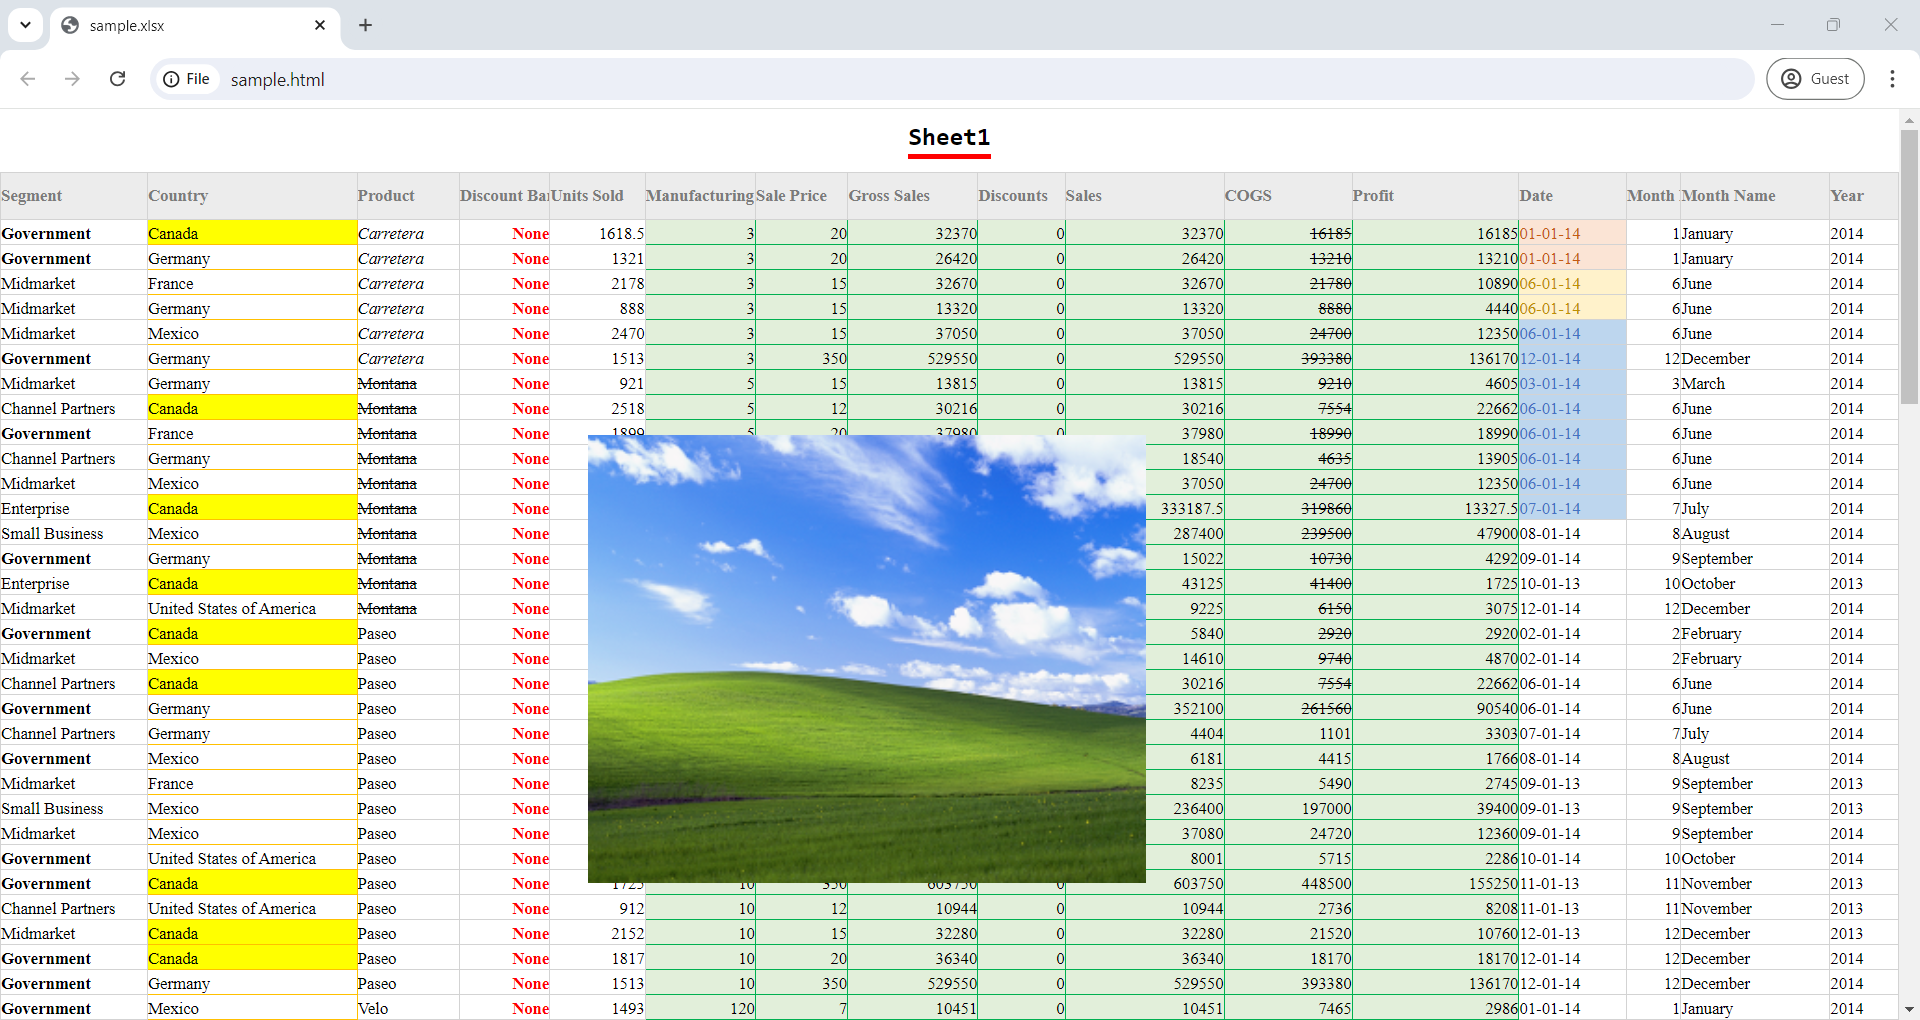Select the Units Sold cell 1618.5
This screenshot has width=1920, height=1020.
[x=597, y=233]
